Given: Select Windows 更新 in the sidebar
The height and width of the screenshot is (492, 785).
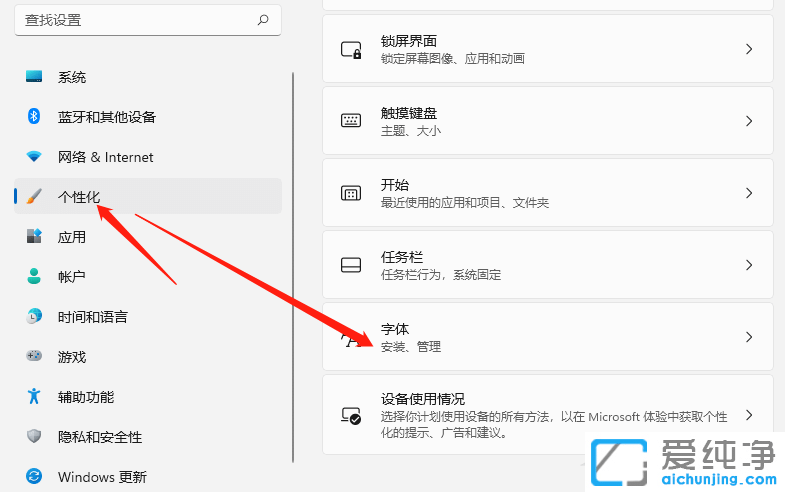Looking at the screenshot, I should point(102,477).
